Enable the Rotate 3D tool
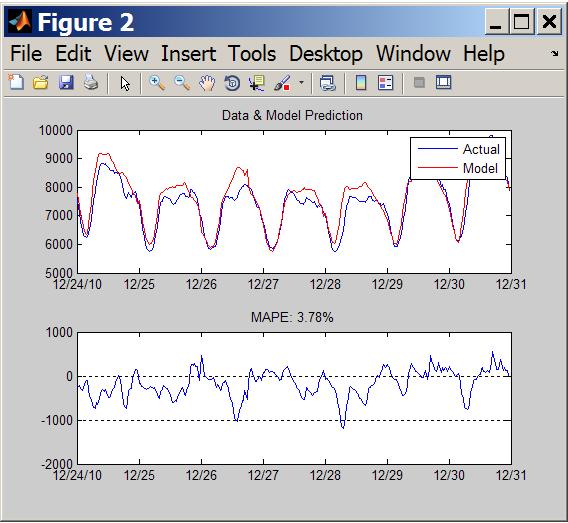The width and height of the screenshot is (568, 523). coord(232,83)
